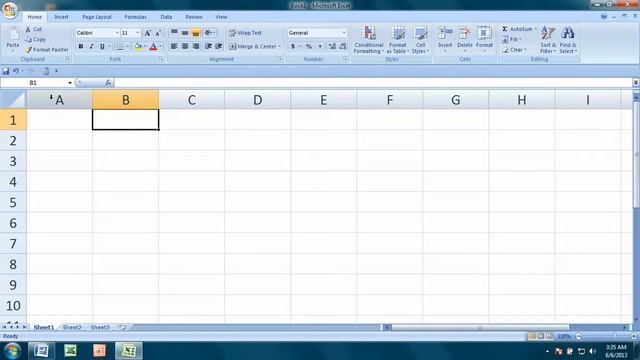
Task: Open the font size dropdown
Action: (138, 33)
